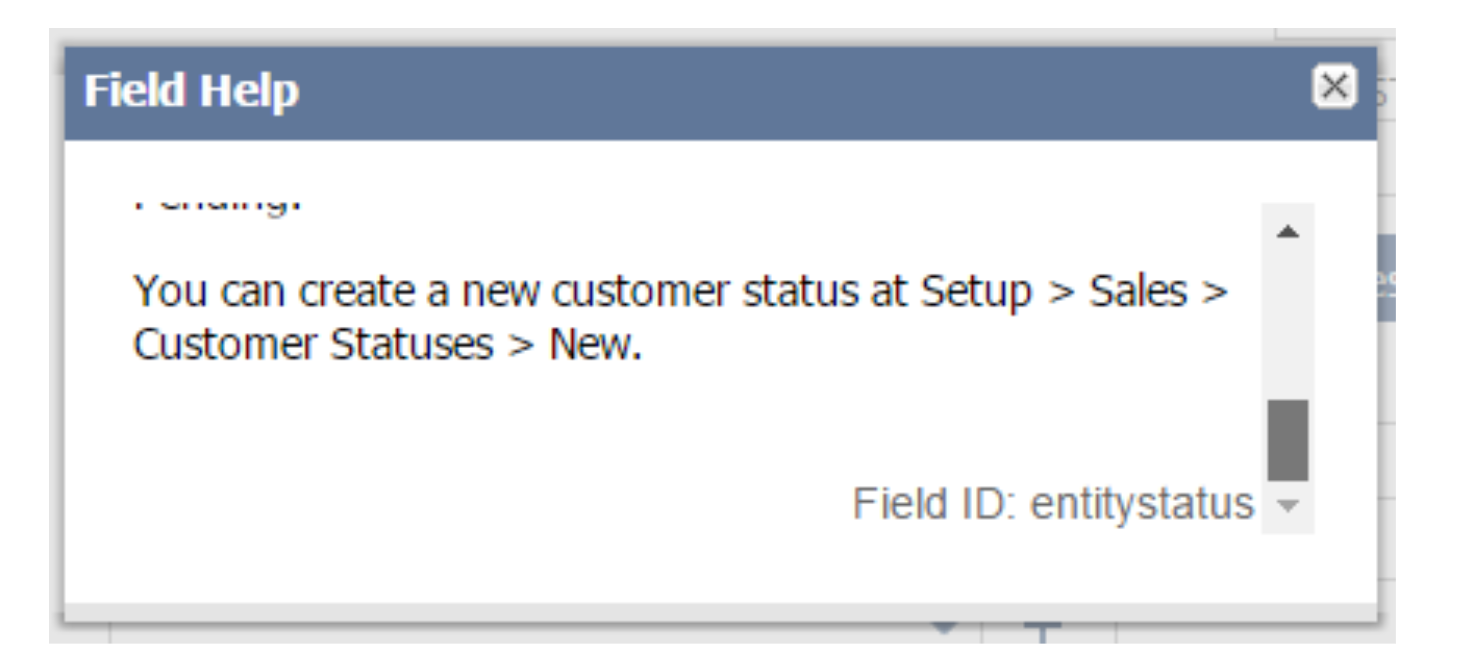Viewport: 1466px width, 665px height.
Task: Click the gray scrollbar thumb
Action: (x=1288, y=440)
